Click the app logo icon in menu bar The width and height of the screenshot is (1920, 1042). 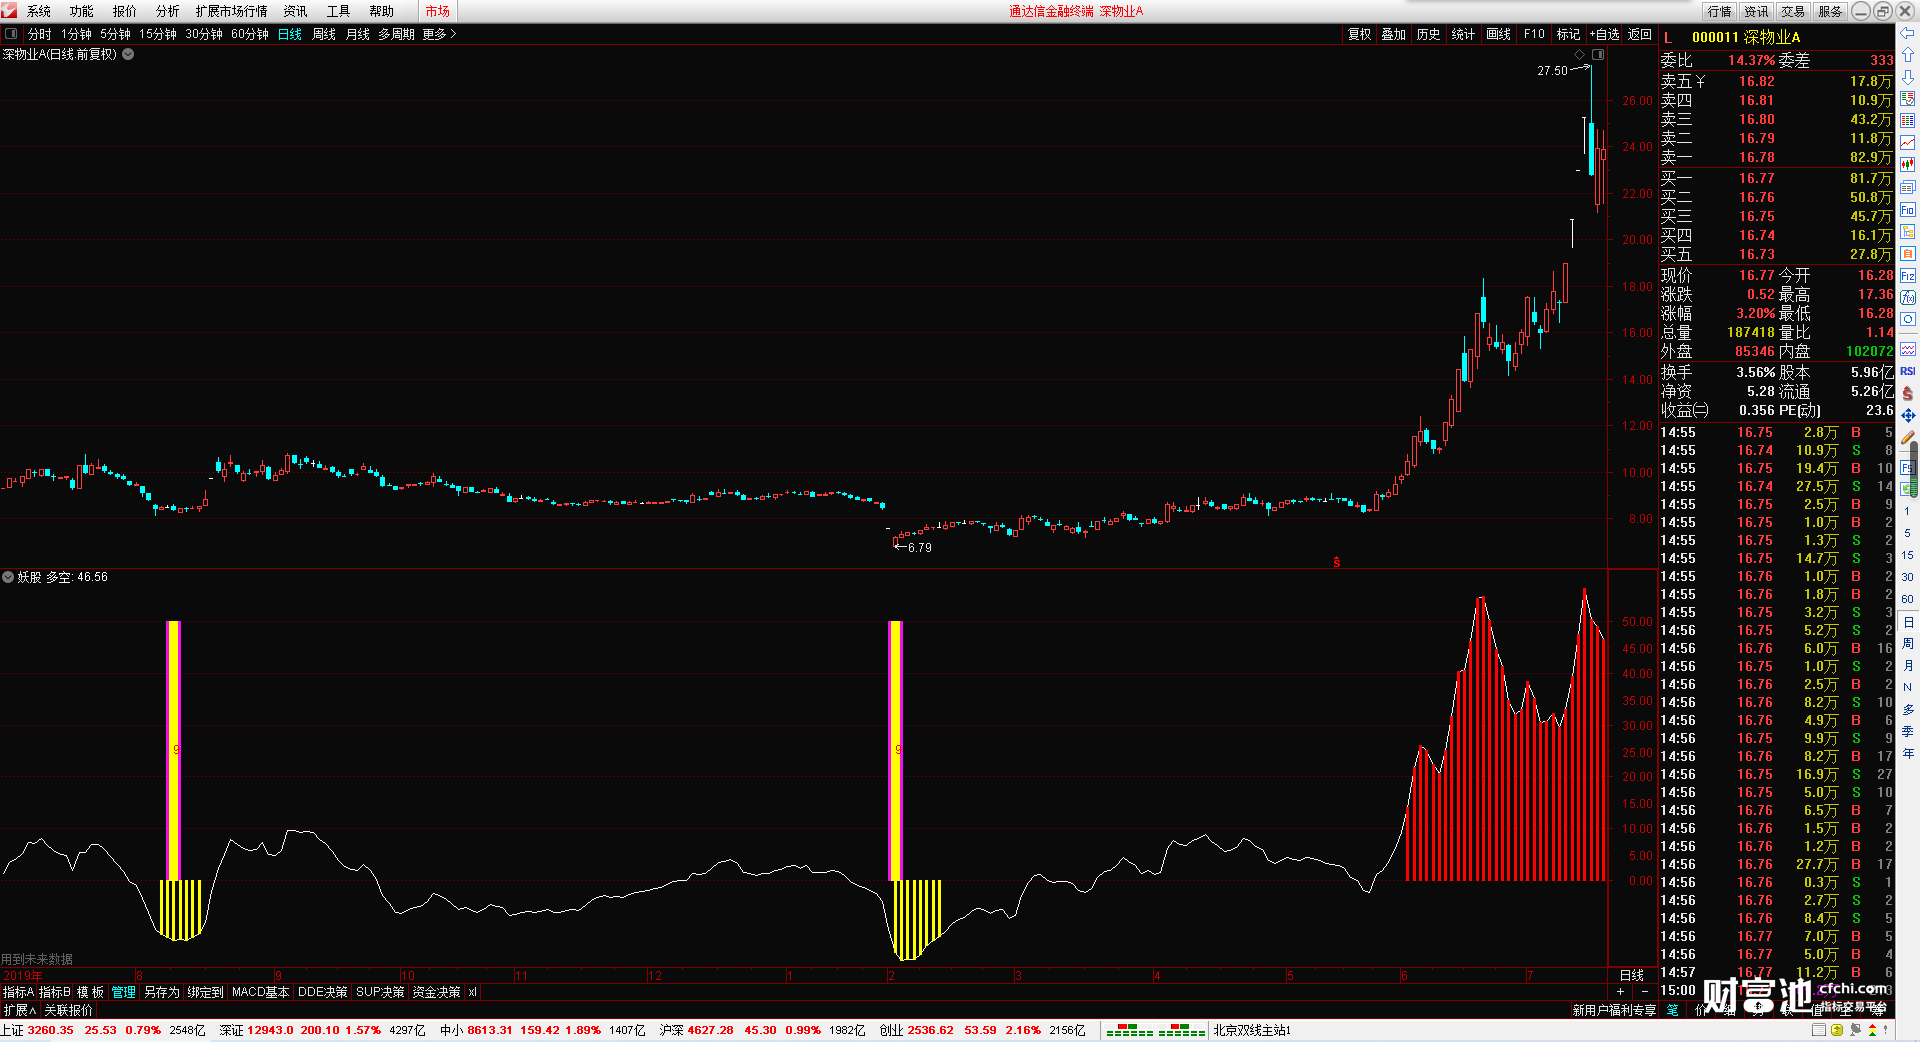9,11
